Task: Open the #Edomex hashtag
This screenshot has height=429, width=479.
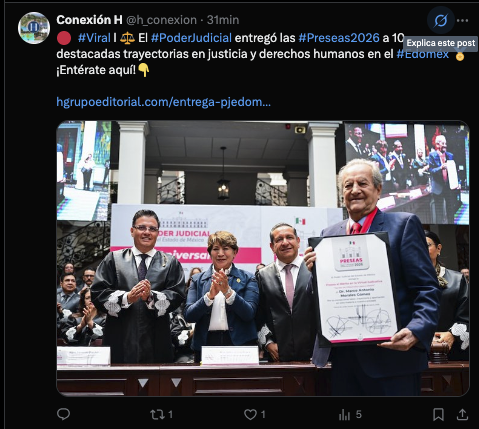Action: [x=423, y=54]
